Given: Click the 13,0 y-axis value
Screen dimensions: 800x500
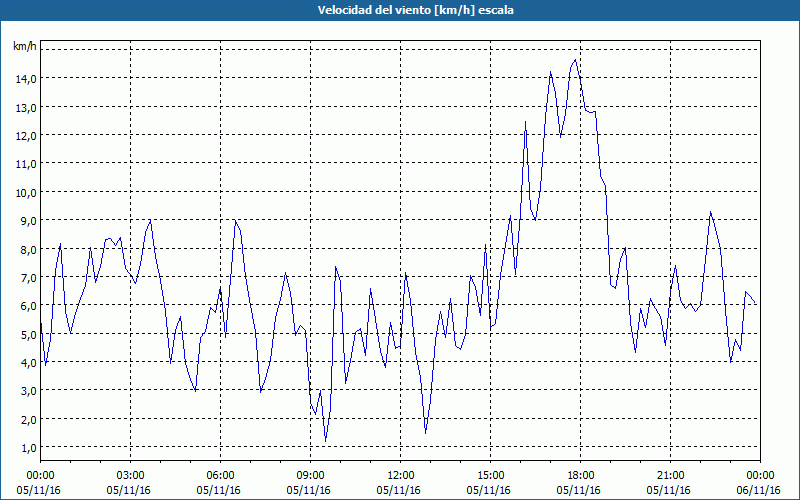Looking at the screenshot, I should tap(26, 107).
